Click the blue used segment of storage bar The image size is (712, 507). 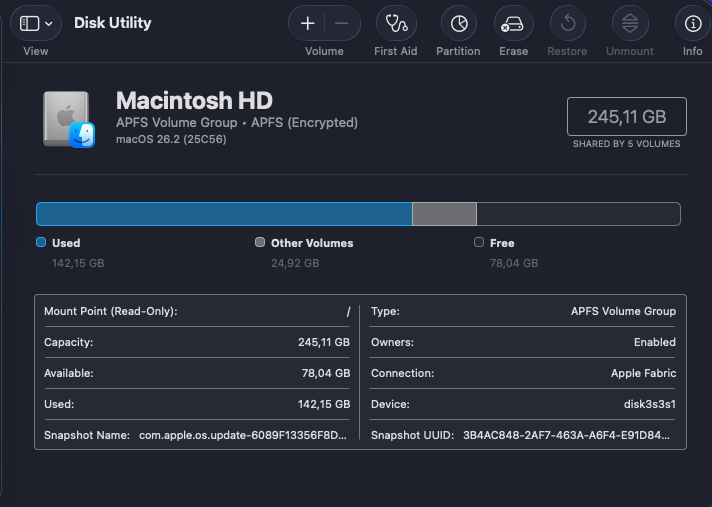tap(224, 214)
